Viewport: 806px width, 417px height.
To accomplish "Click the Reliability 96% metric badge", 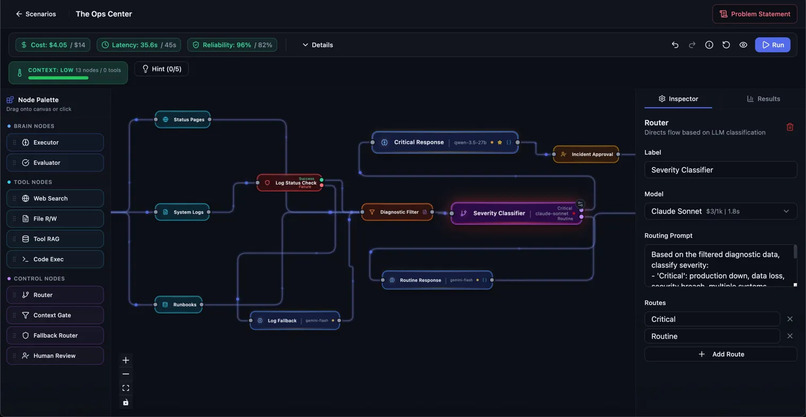I will click(x=232, y=45).
